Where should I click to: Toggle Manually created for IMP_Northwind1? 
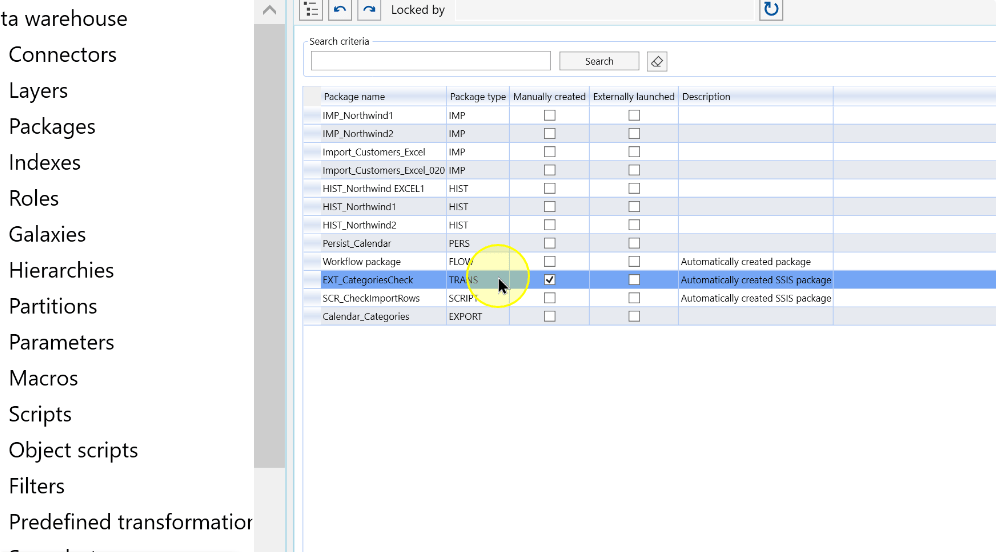[x=549, y=116]
